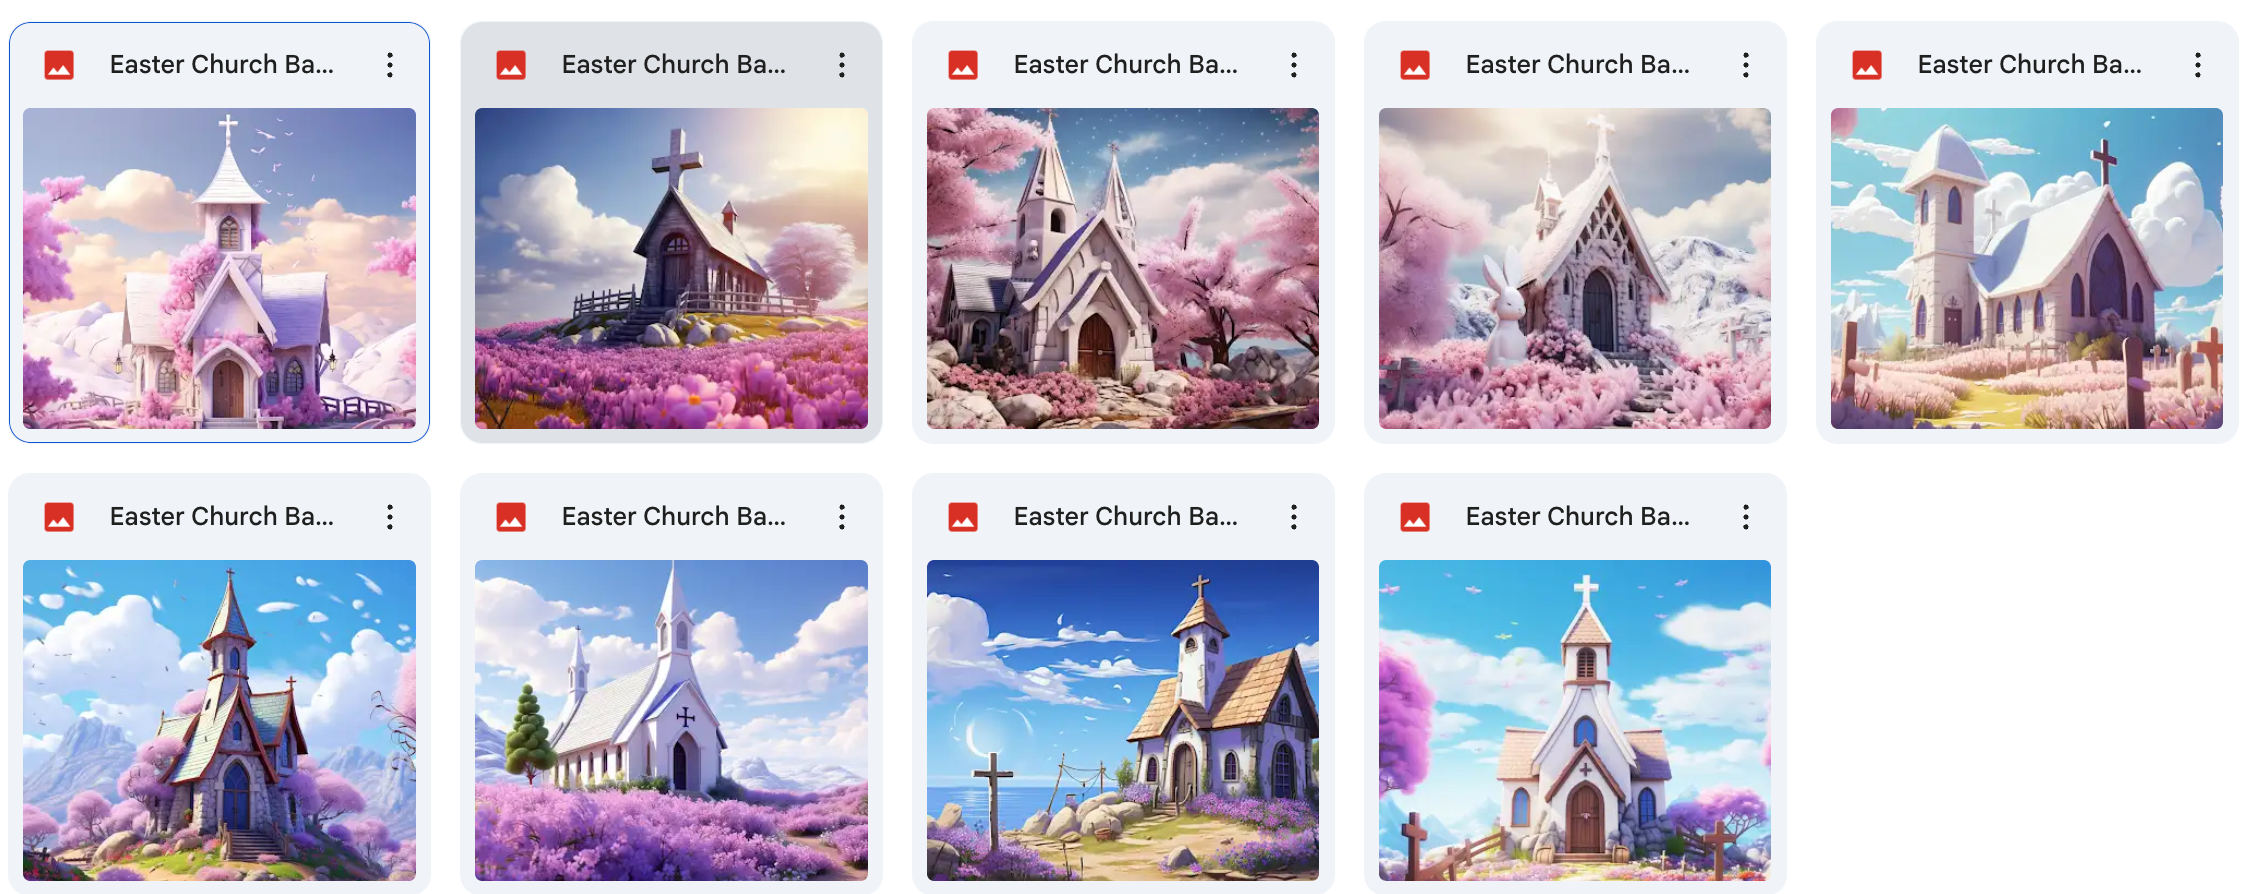Click file name of third top-row Easter Church file

[1126, 65]
